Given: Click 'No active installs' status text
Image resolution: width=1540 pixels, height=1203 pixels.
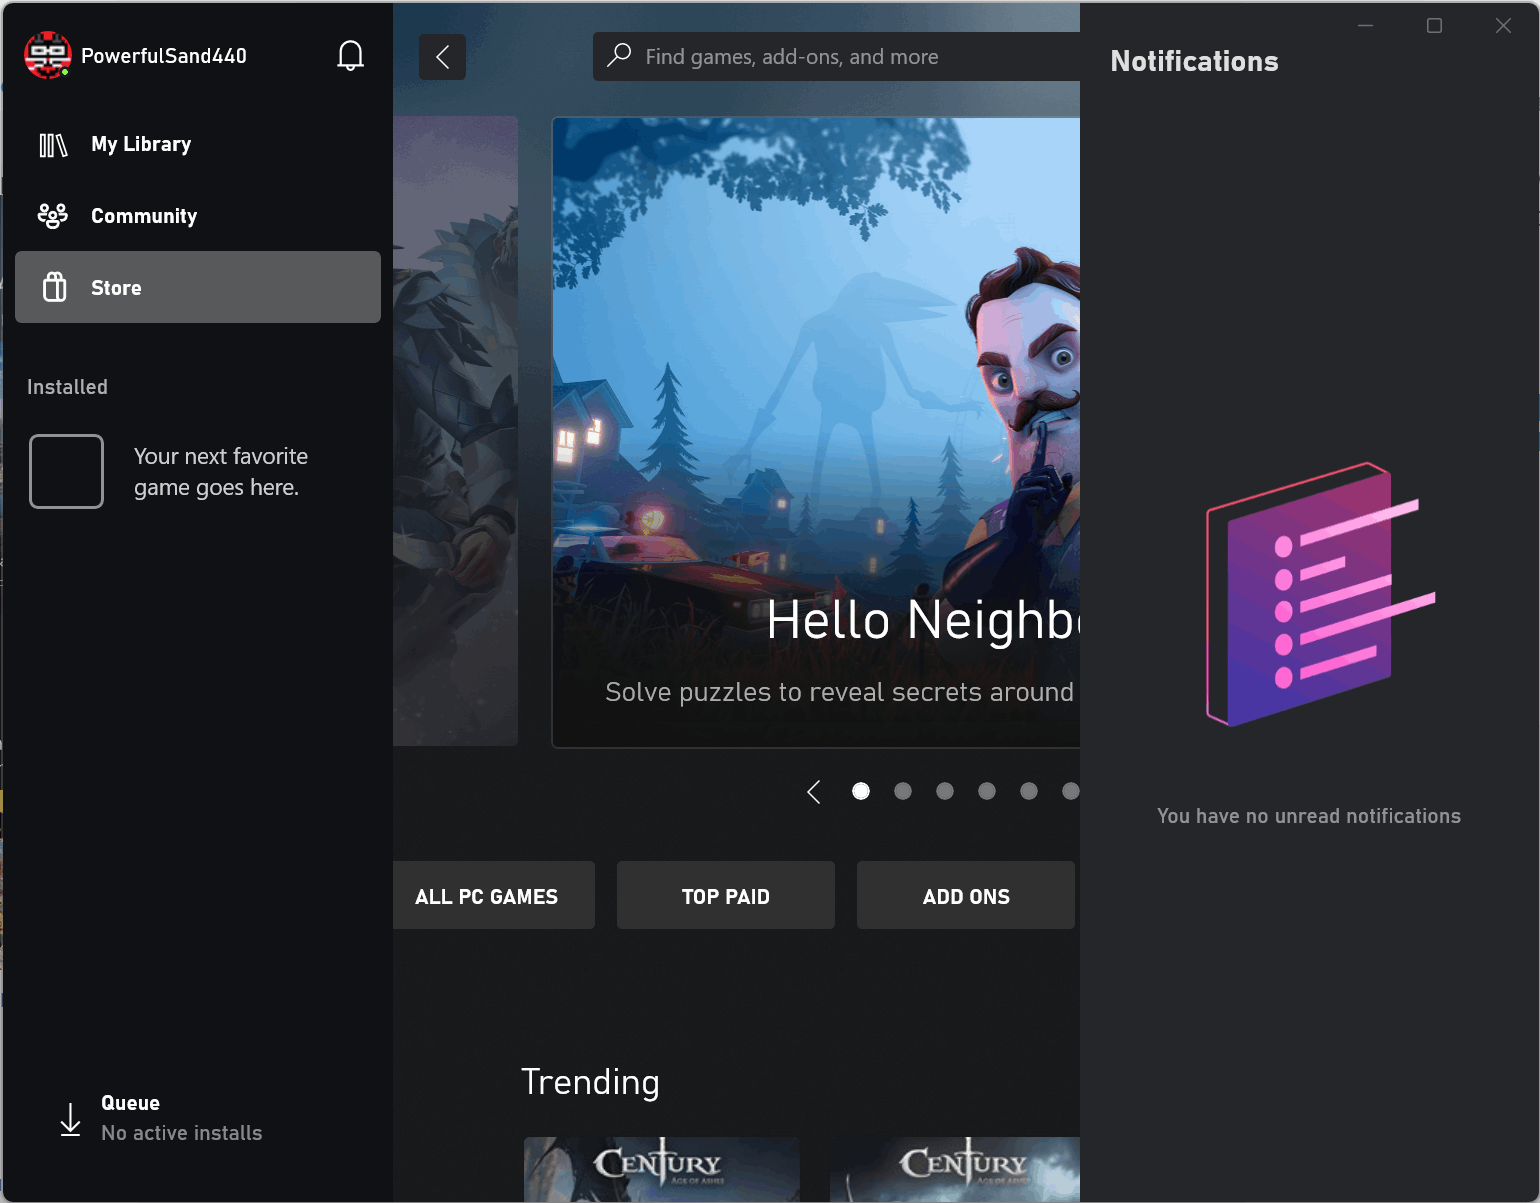Looking at the screenshot, I should (x=182, y=1133).
